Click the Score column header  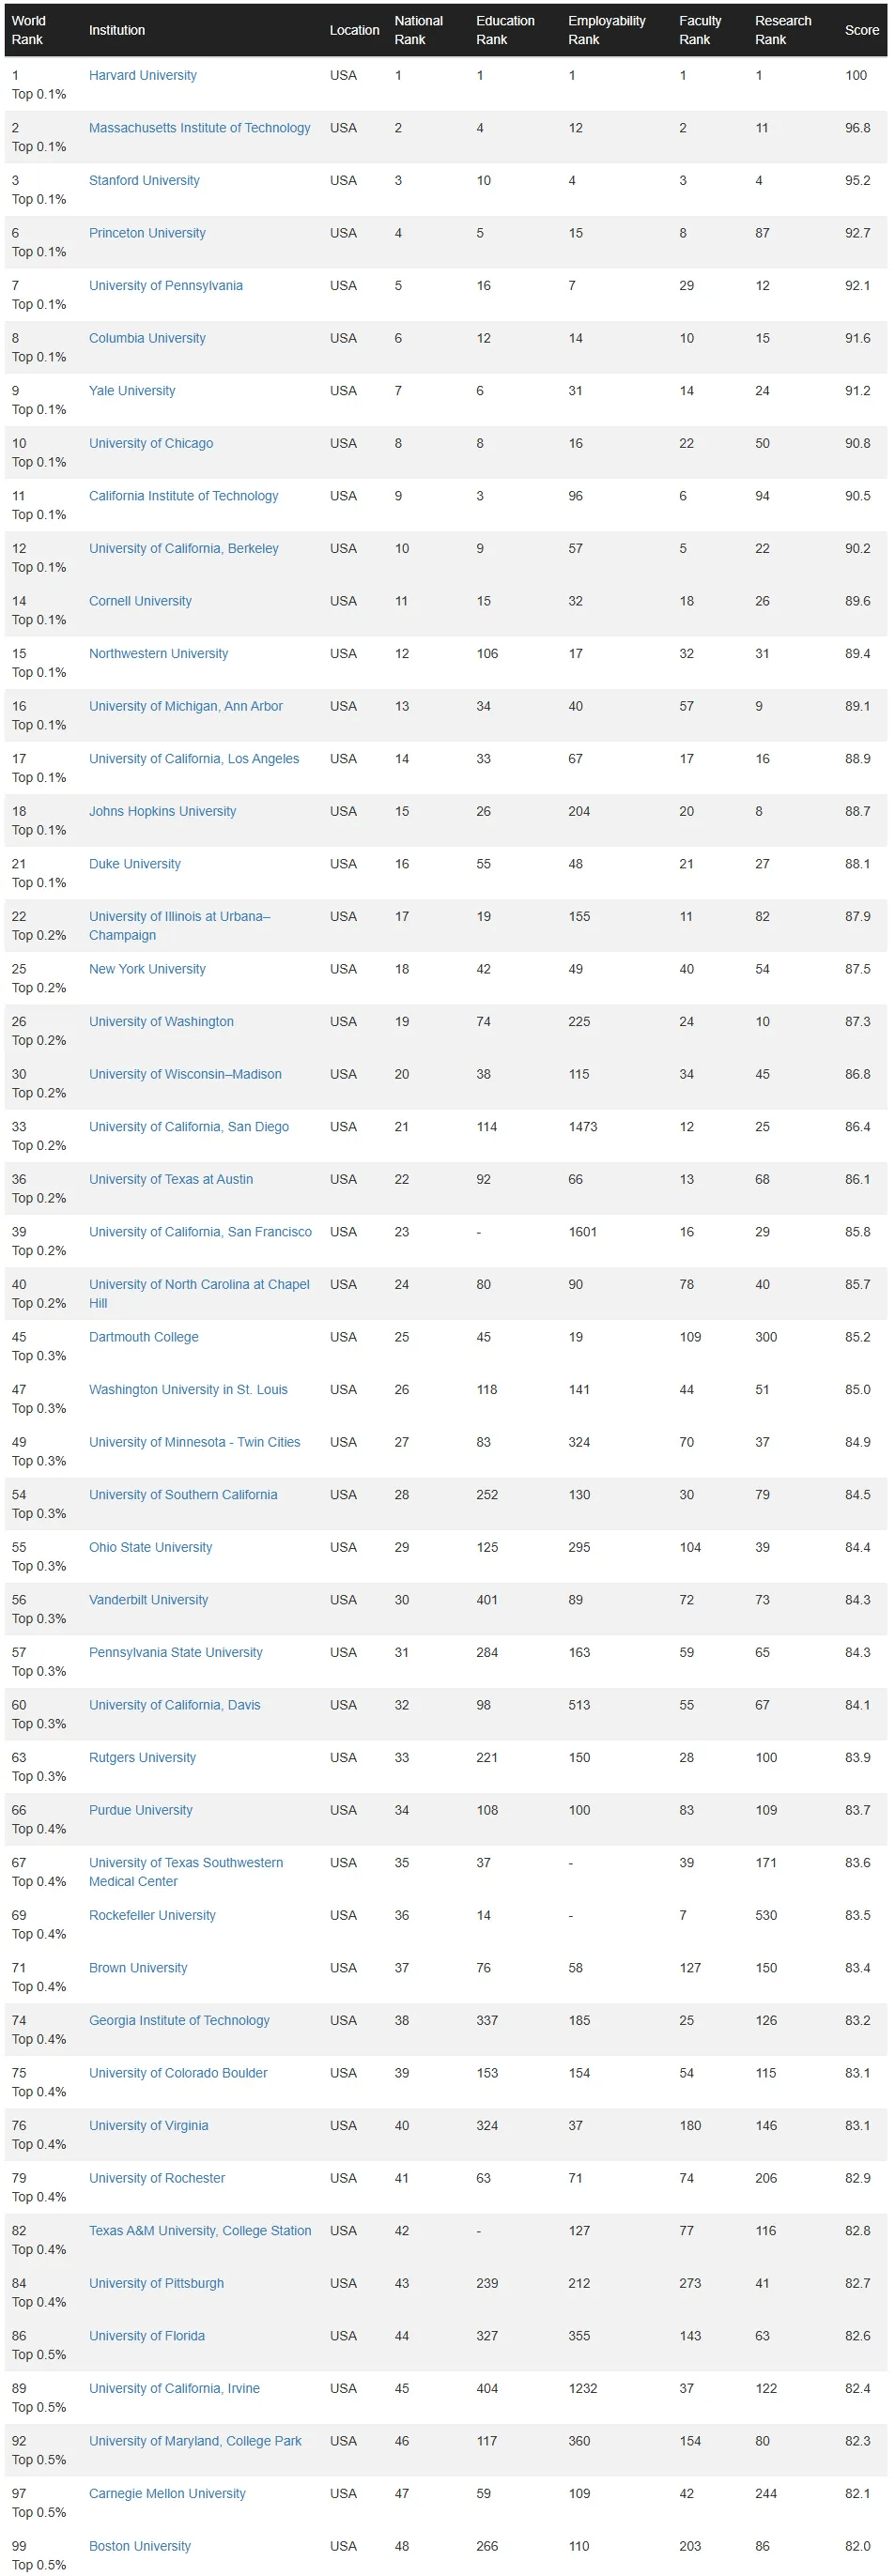pyautogui.click(x=861, y=30)
